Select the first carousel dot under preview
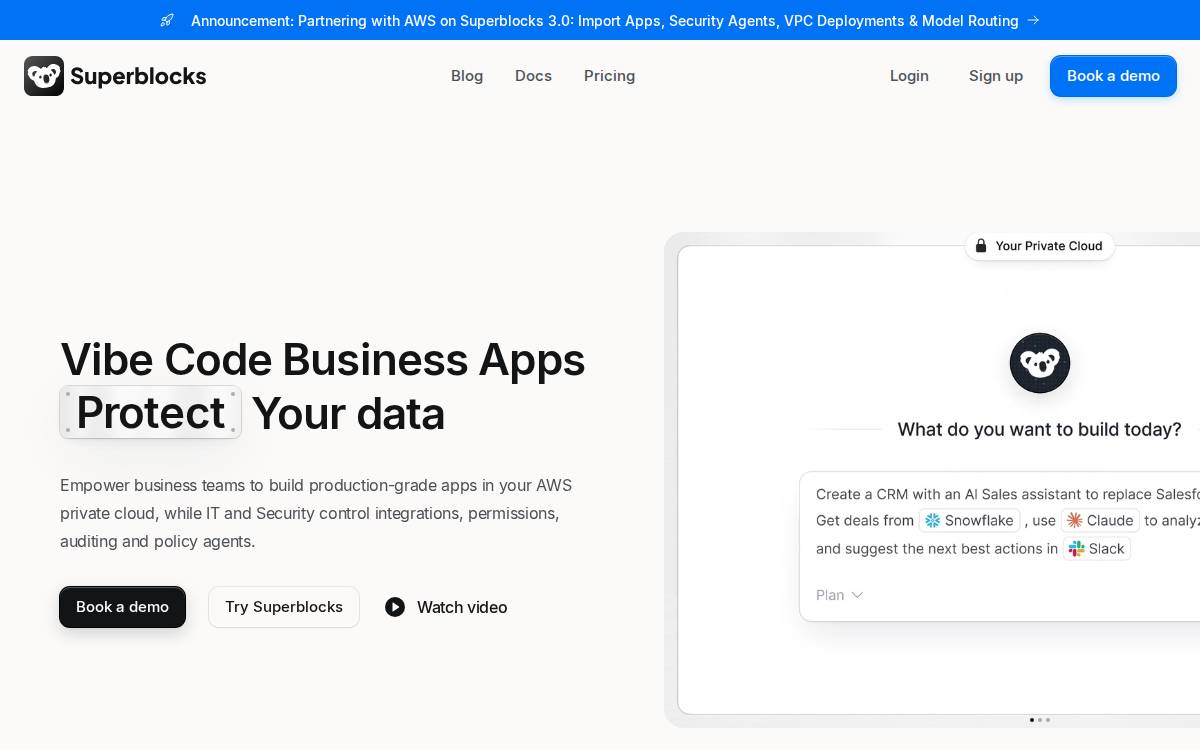 click(x=1032, y=720)
